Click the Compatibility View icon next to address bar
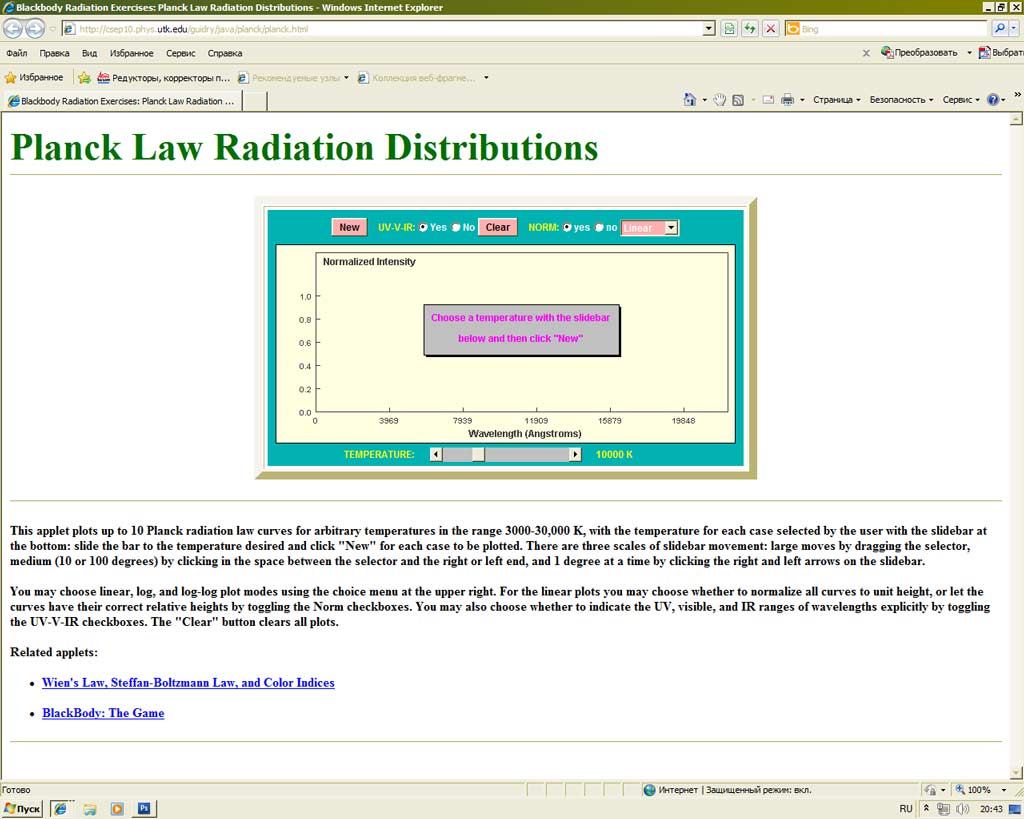The image size is (1024, 819). (x=729, y=29)
